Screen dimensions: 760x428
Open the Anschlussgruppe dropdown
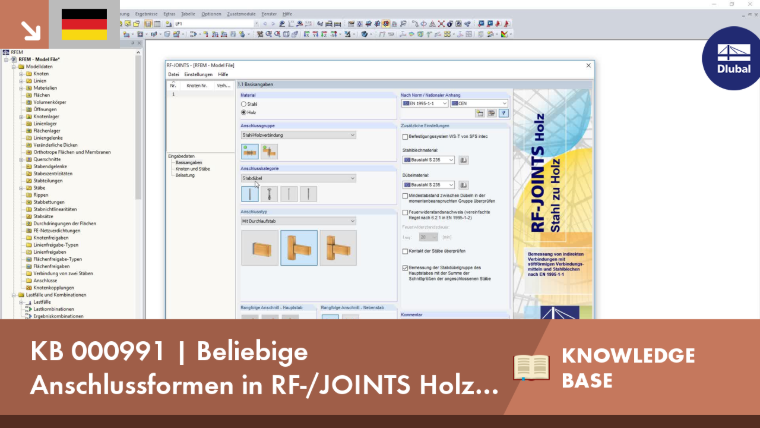pyautogui.click(x=298, y=135)
